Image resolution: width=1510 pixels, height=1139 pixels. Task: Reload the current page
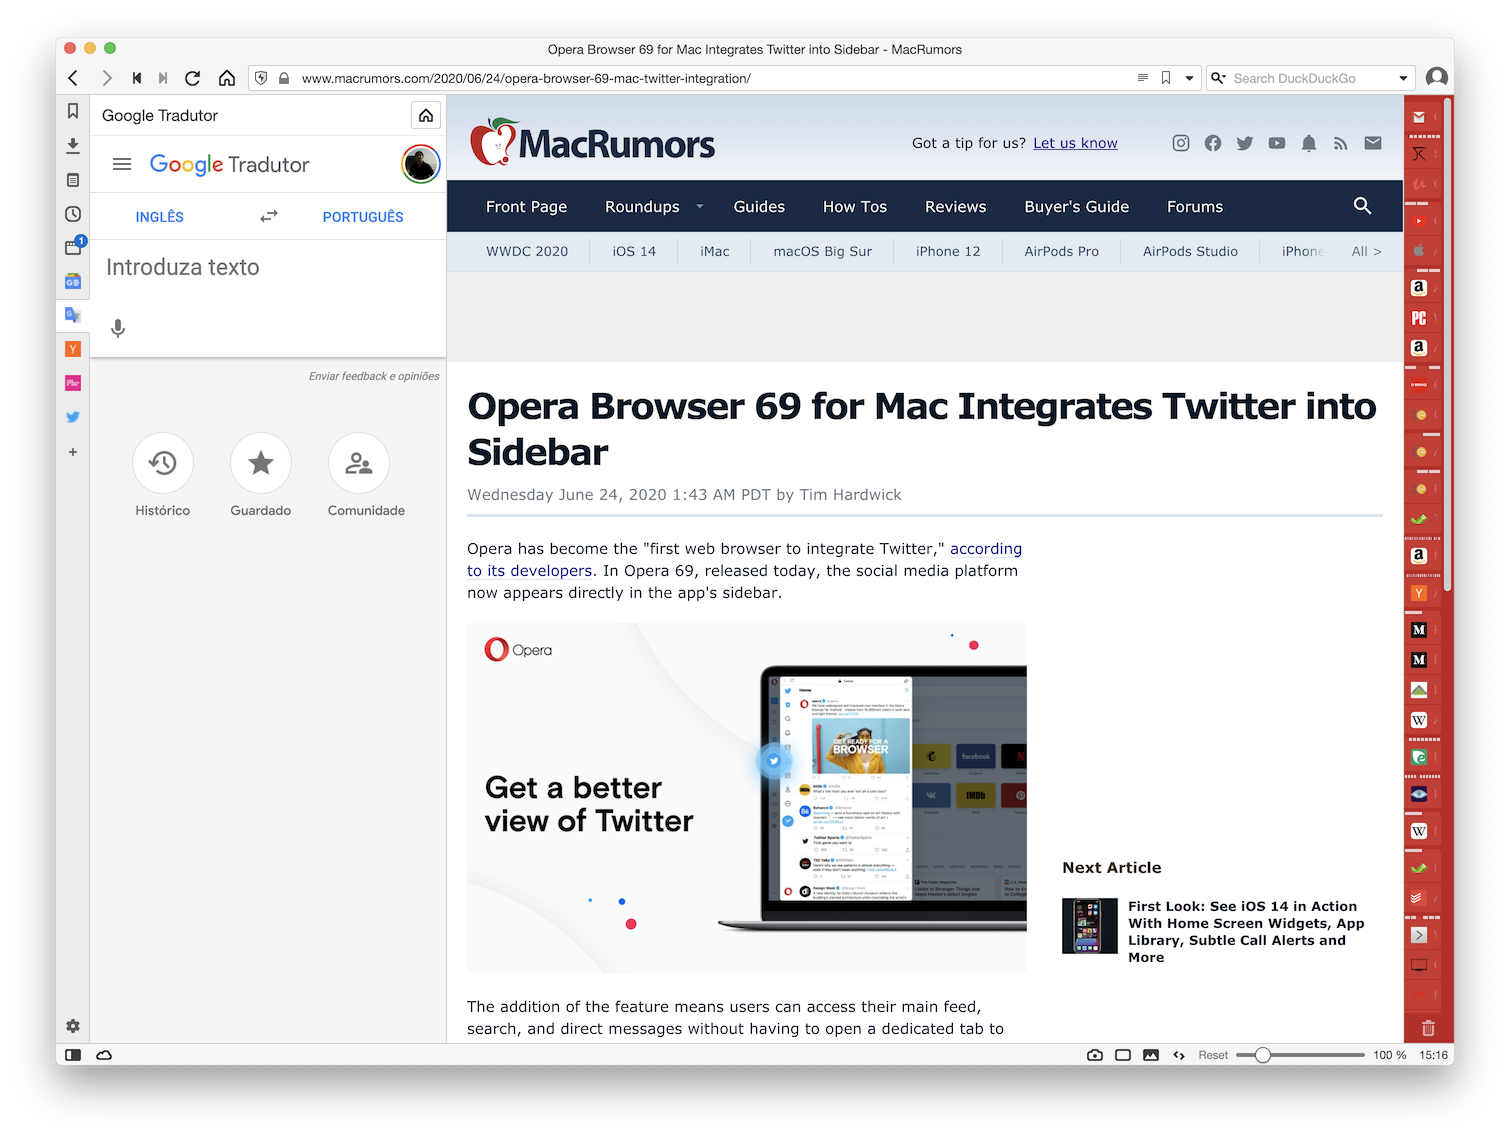(x=193, y=78)
